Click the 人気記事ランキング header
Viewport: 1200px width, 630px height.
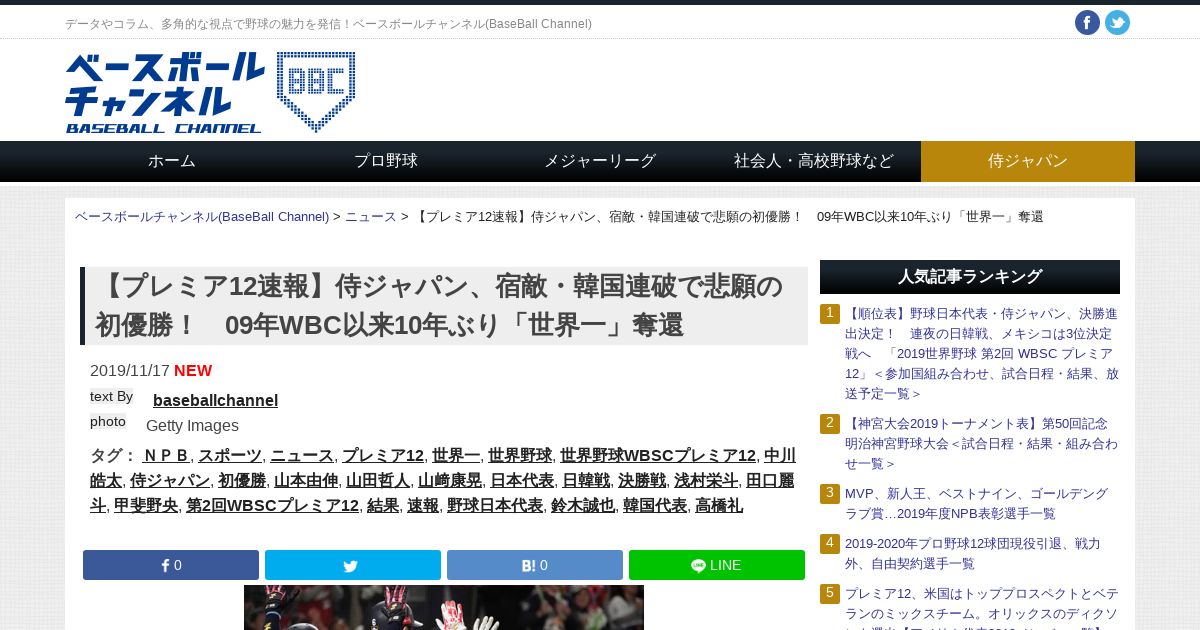pos(970,277)
